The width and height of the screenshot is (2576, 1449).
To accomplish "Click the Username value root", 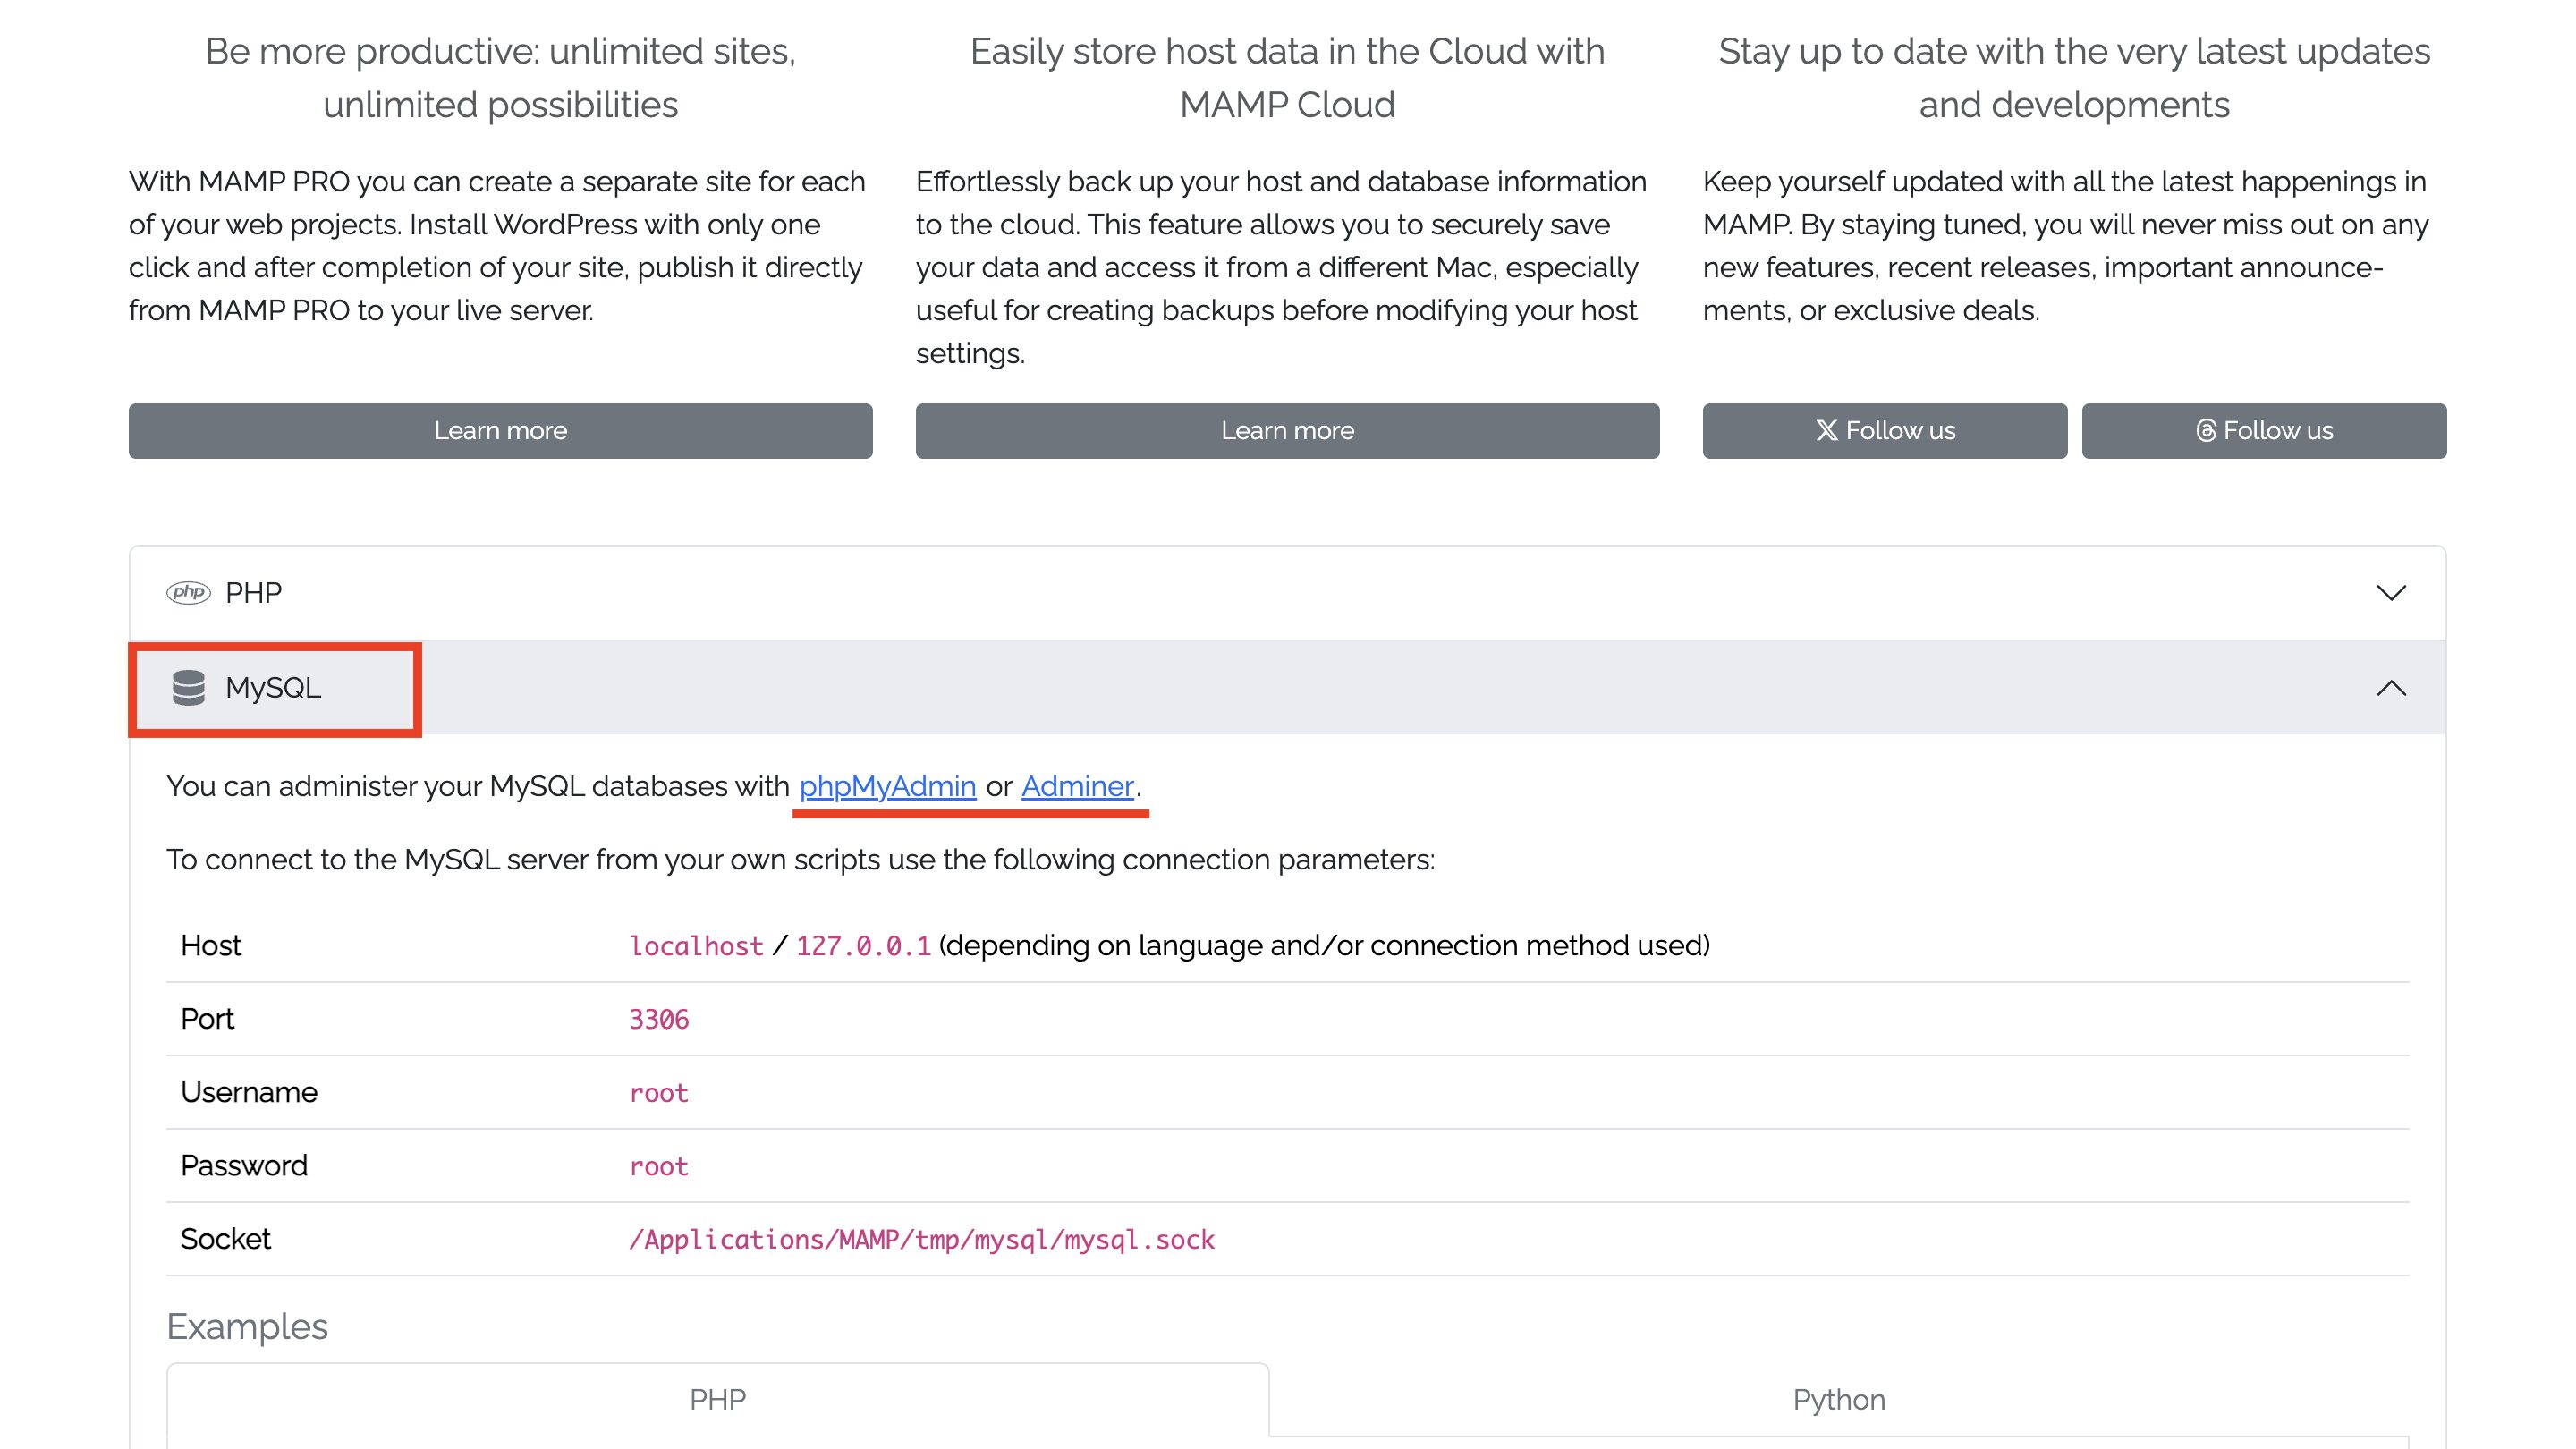I will click(659, 1093).
